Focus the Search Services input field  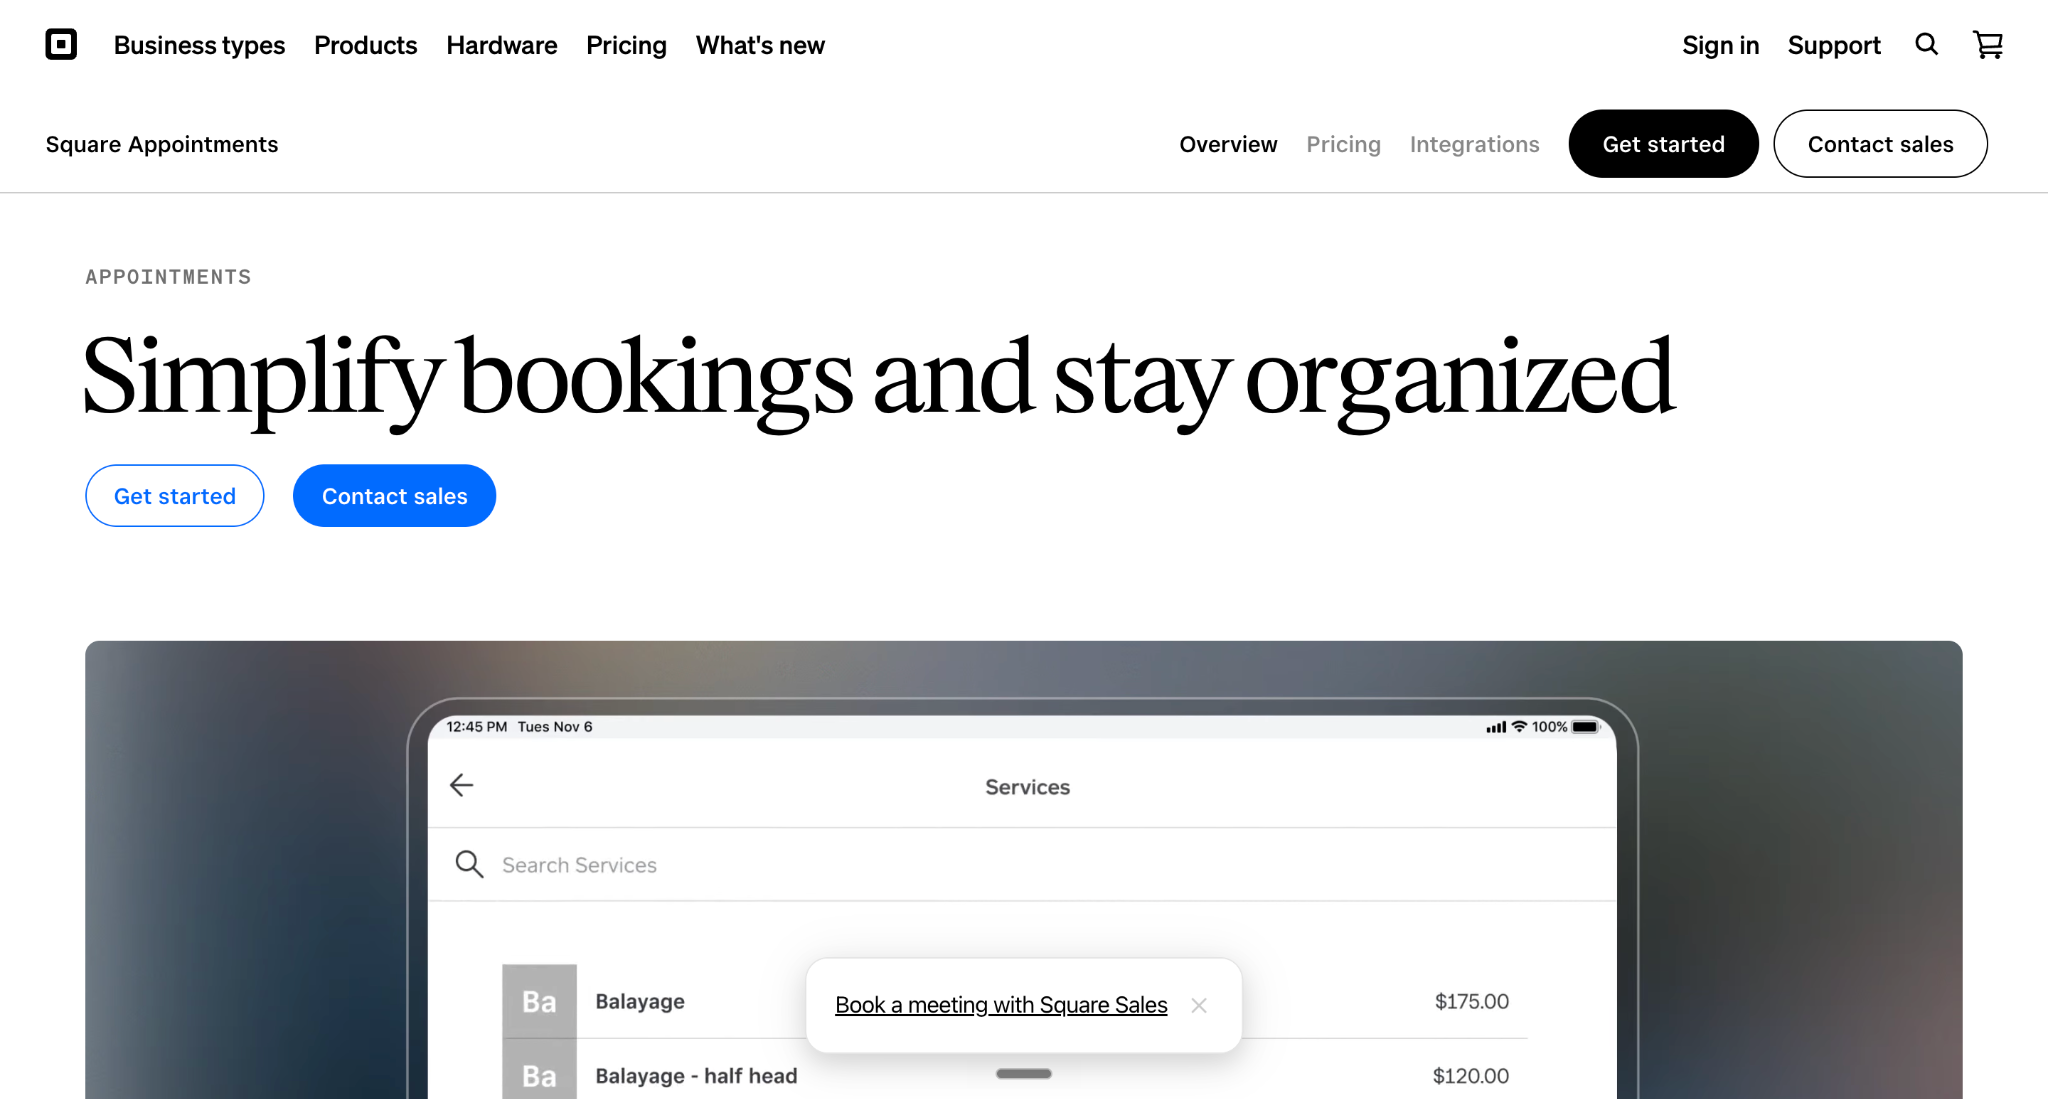click(1022, 865)
